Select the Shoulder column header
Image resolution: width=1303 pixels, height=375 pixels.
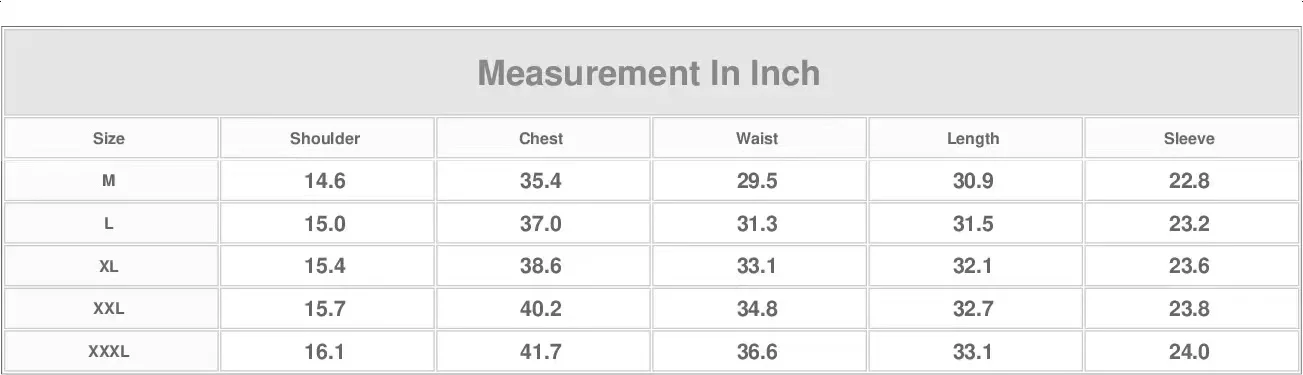(x=325, y=139)
